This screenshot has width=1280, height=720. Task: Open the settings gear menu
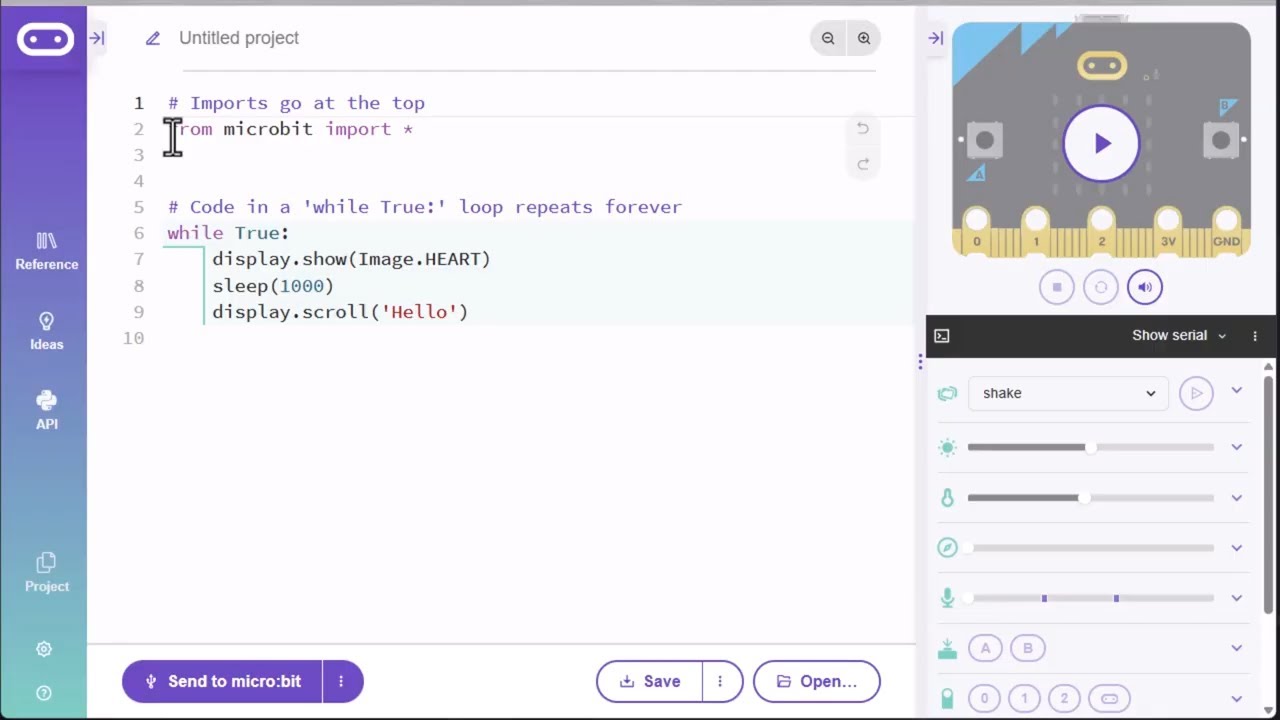pyautogui.click(x=44, y=649)
